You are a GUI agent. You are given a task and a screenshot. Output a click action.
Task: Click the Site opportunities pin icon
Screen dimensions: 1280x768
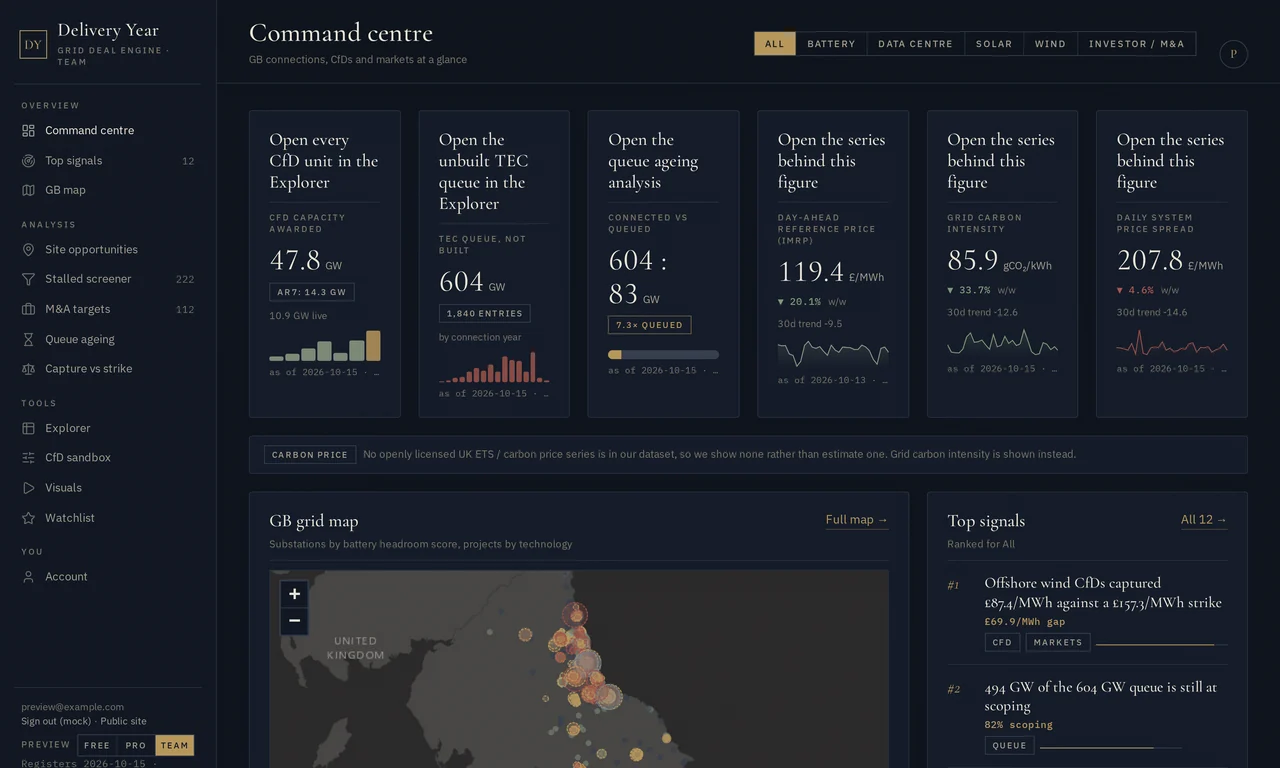click(28, 249)
